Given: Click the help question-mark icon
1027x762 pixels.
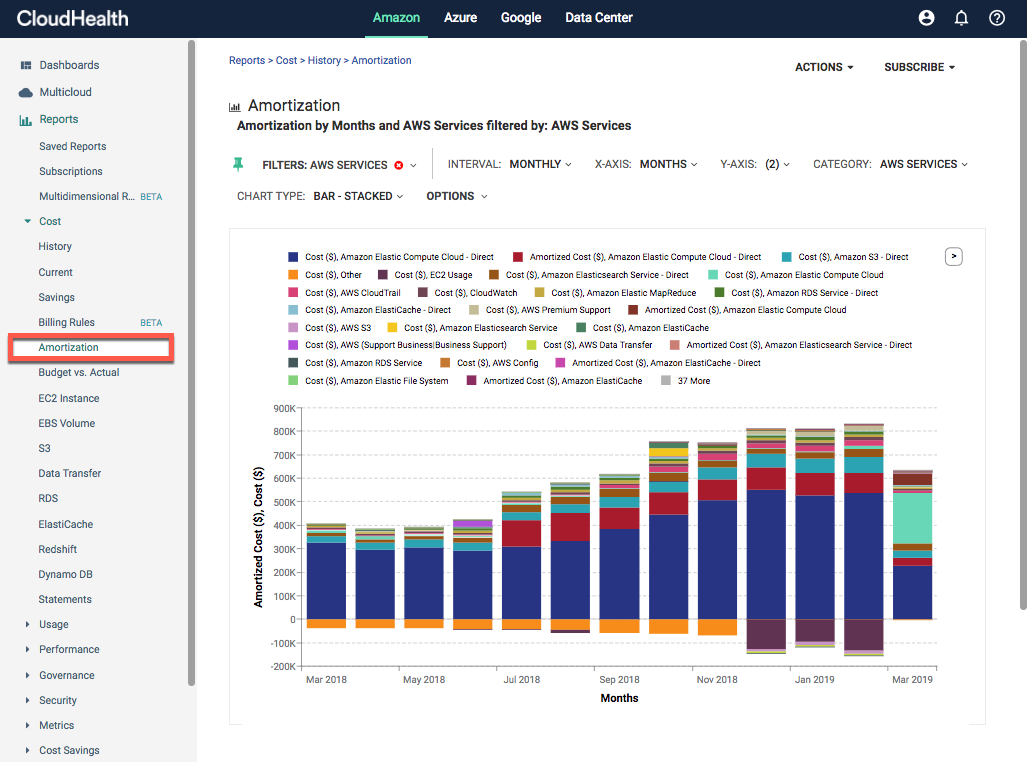Looking at the screenshot, I should [x=996, y=17].
